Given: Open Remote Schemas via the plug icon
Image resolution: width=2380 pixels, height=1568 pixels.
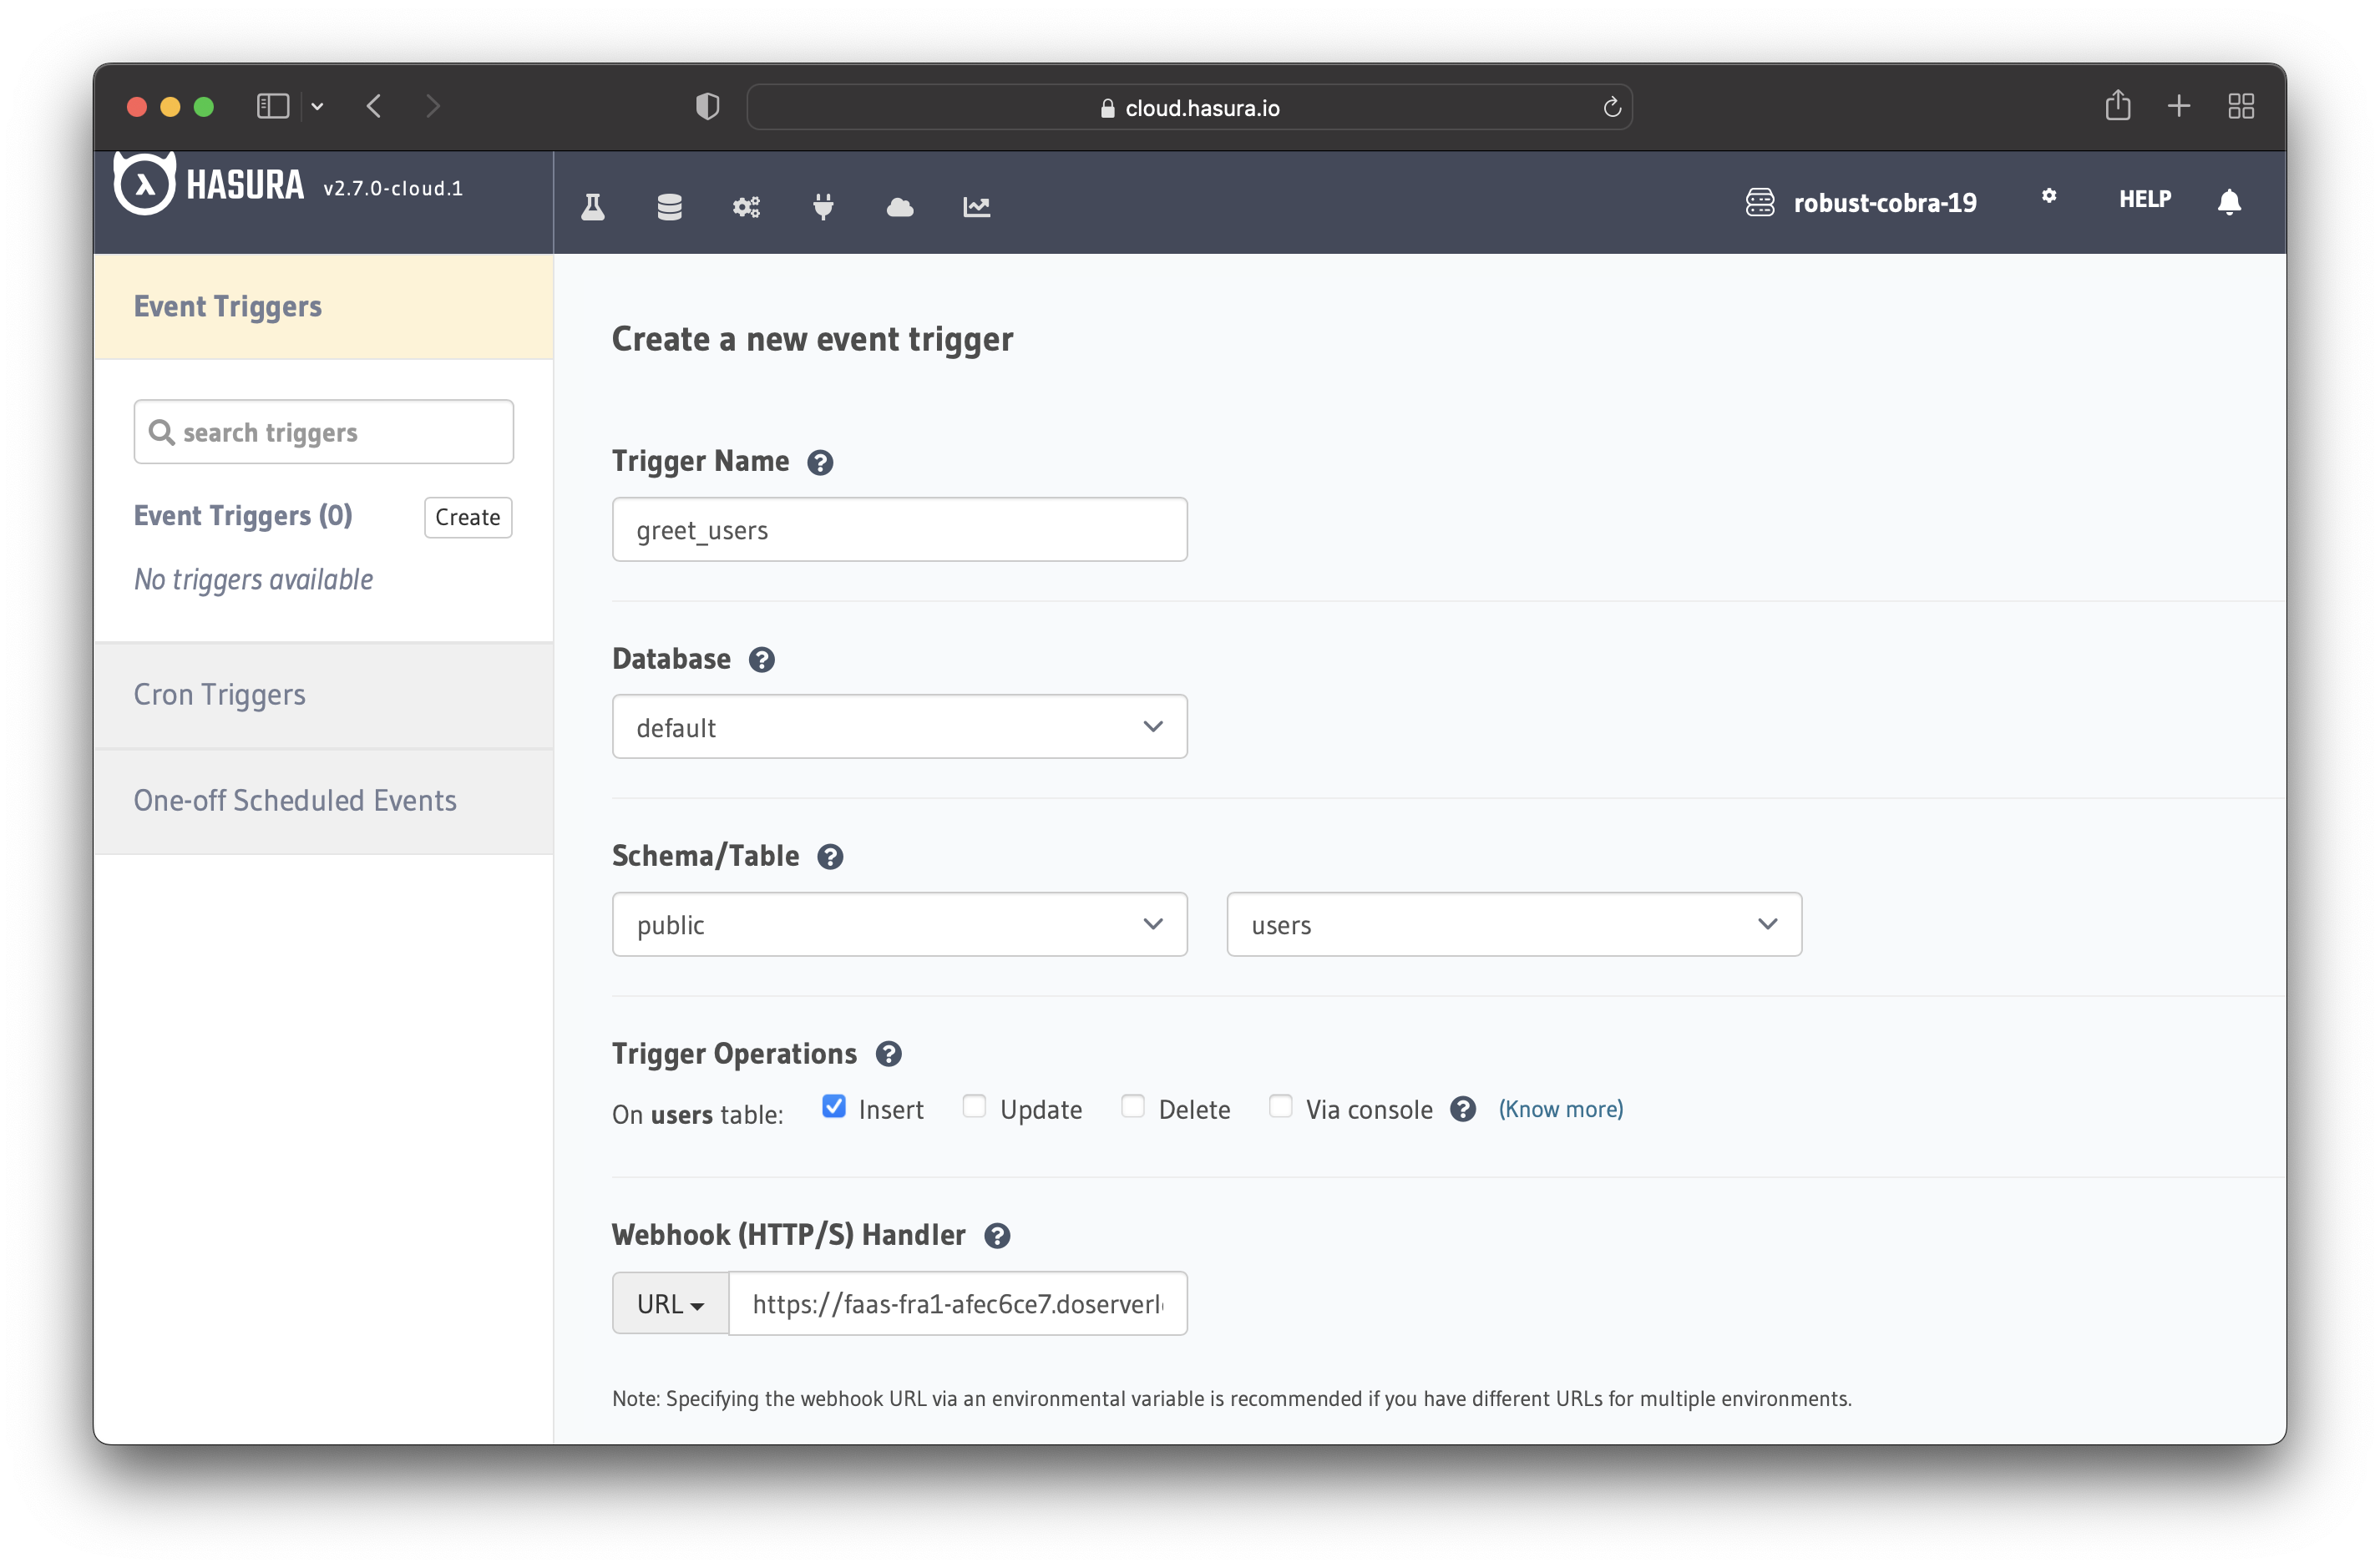Looking at the screenshot, I should (x=823, y=206).
